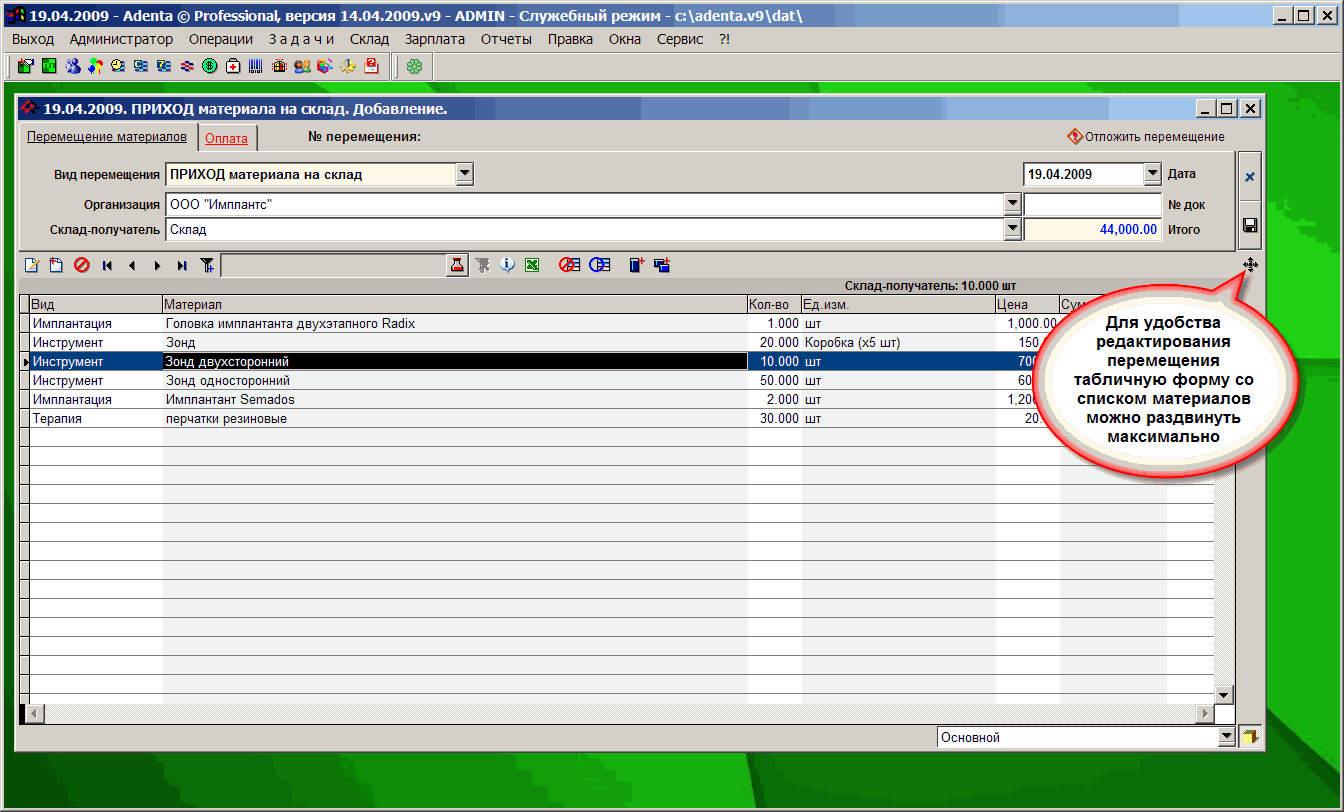This screenshot has height=812, width=1344.
Task: Click the funnel filter icon
Action: [x=207, y=265]
